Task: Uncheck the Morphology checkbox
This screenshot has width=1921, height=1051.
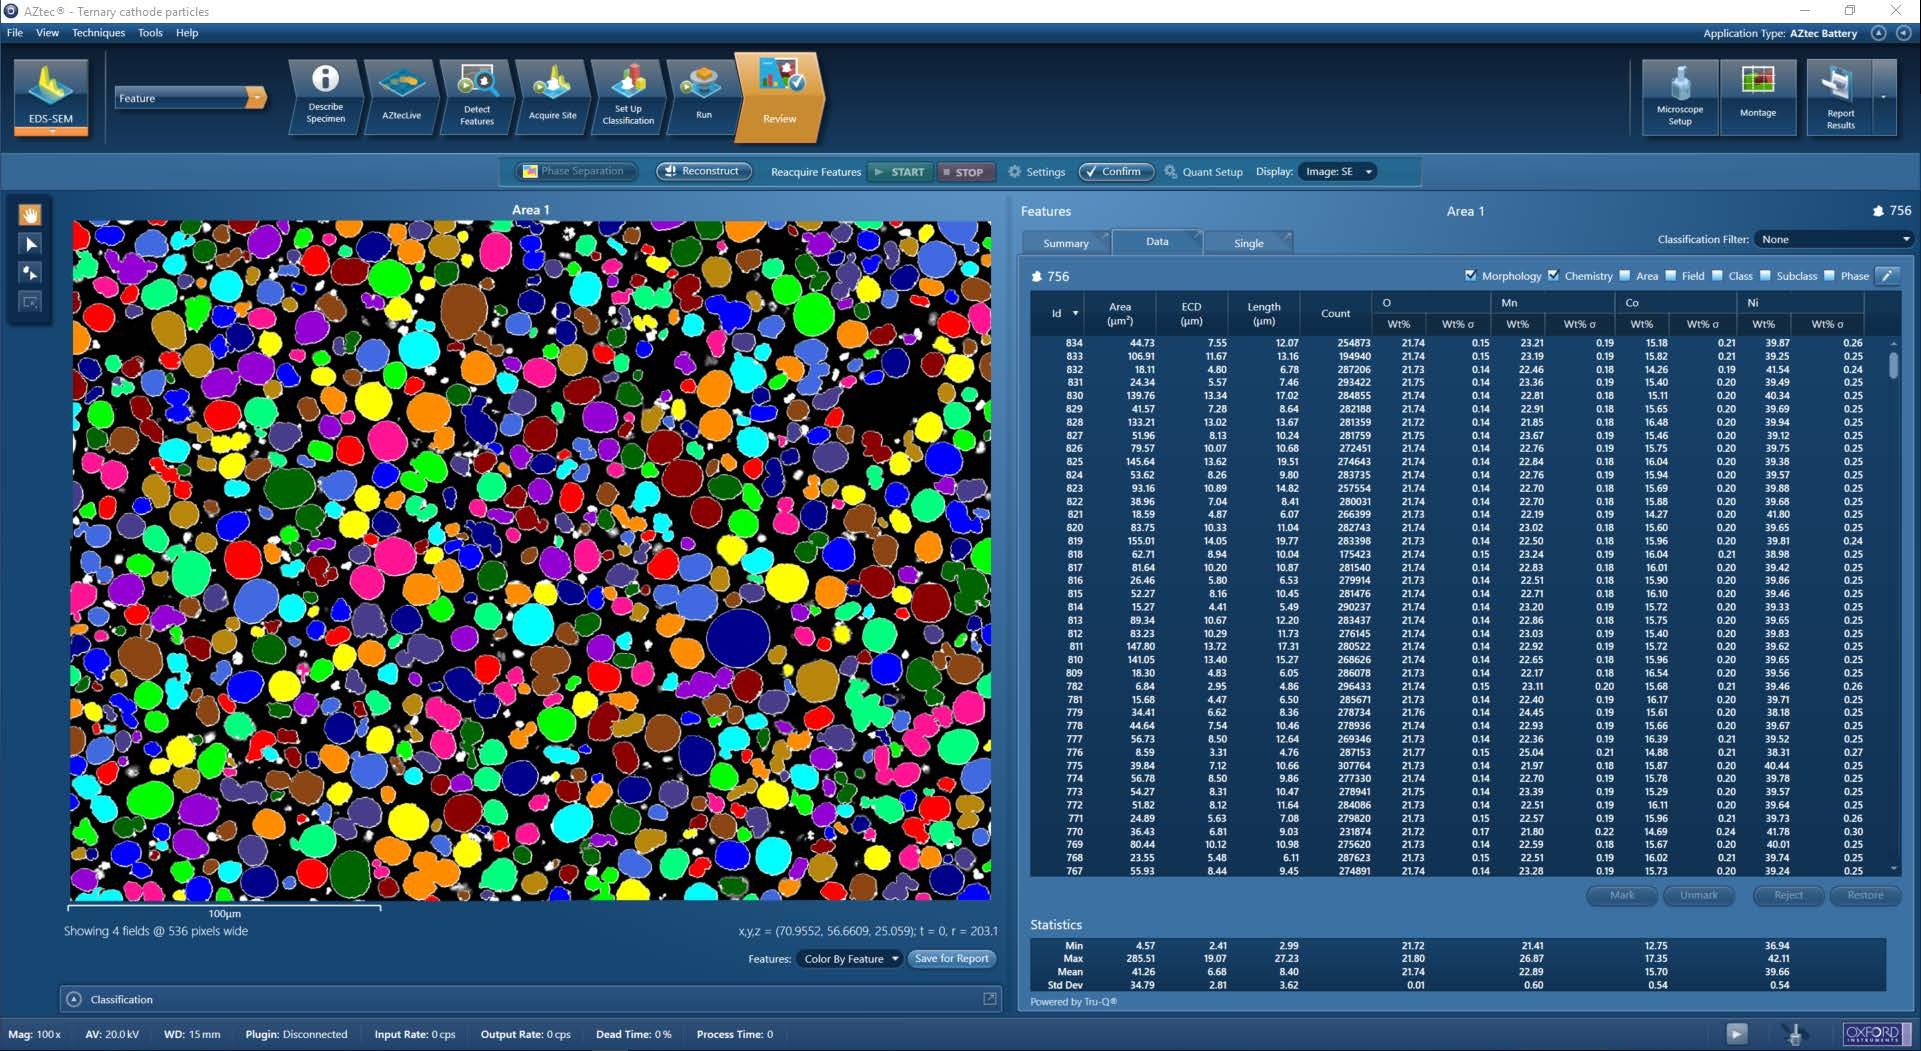Action: (1470, 276)
